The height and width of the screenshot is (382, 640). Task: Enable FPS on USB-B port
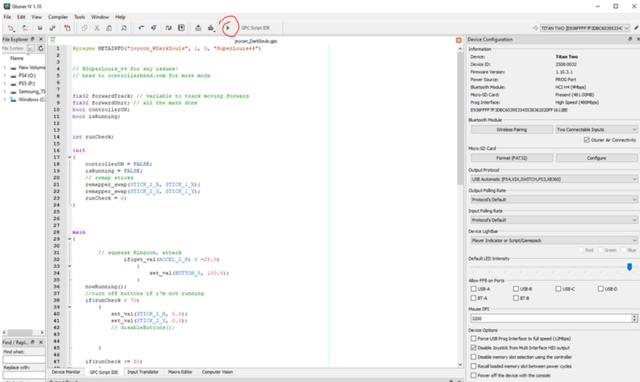tap(516, 289)
